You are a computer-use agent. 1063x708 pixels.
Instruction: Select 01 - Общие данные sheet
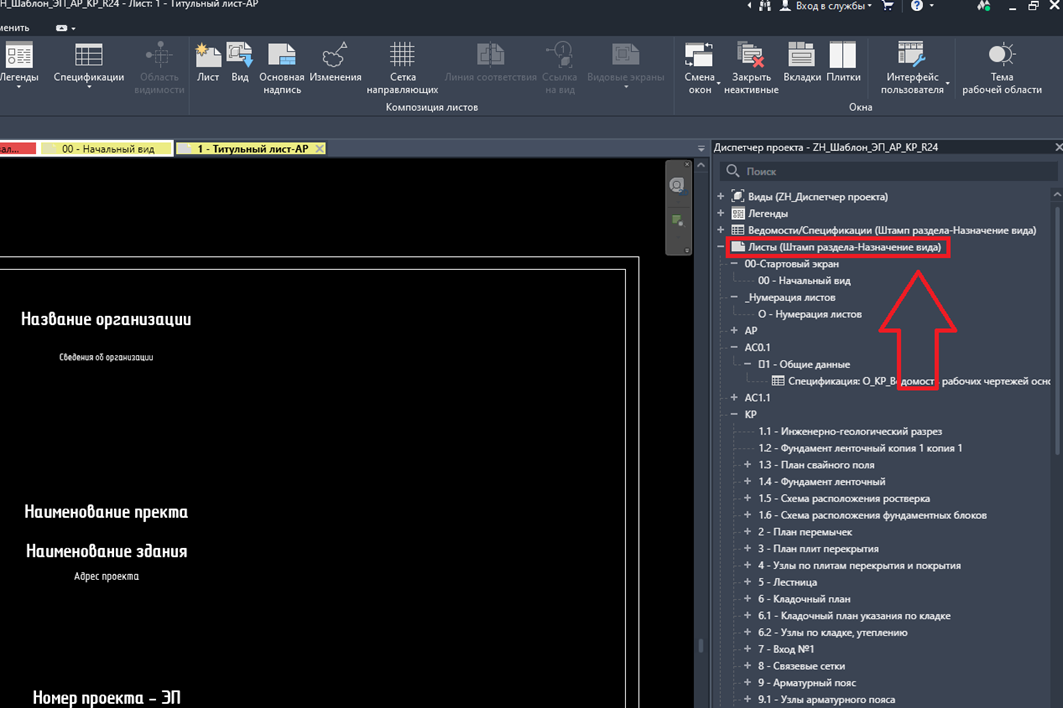coord(803,364)
